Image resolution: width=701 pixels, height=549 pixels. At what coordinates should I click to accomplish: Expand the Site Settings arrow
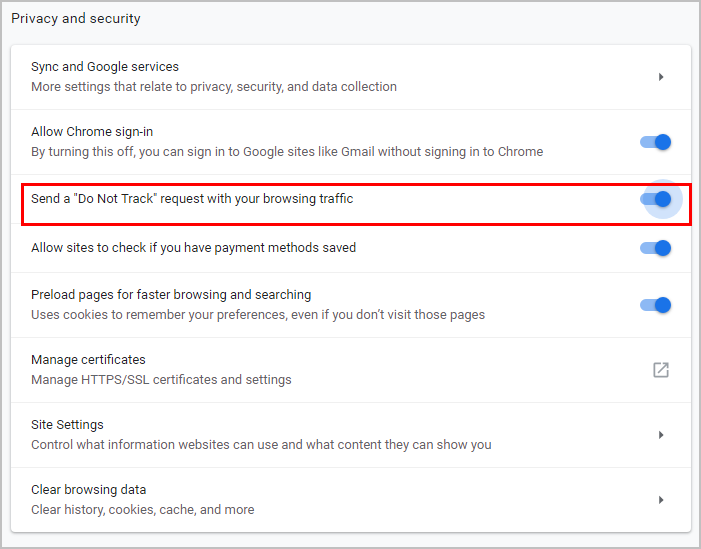pyautogui.click(x=661, y=435)
